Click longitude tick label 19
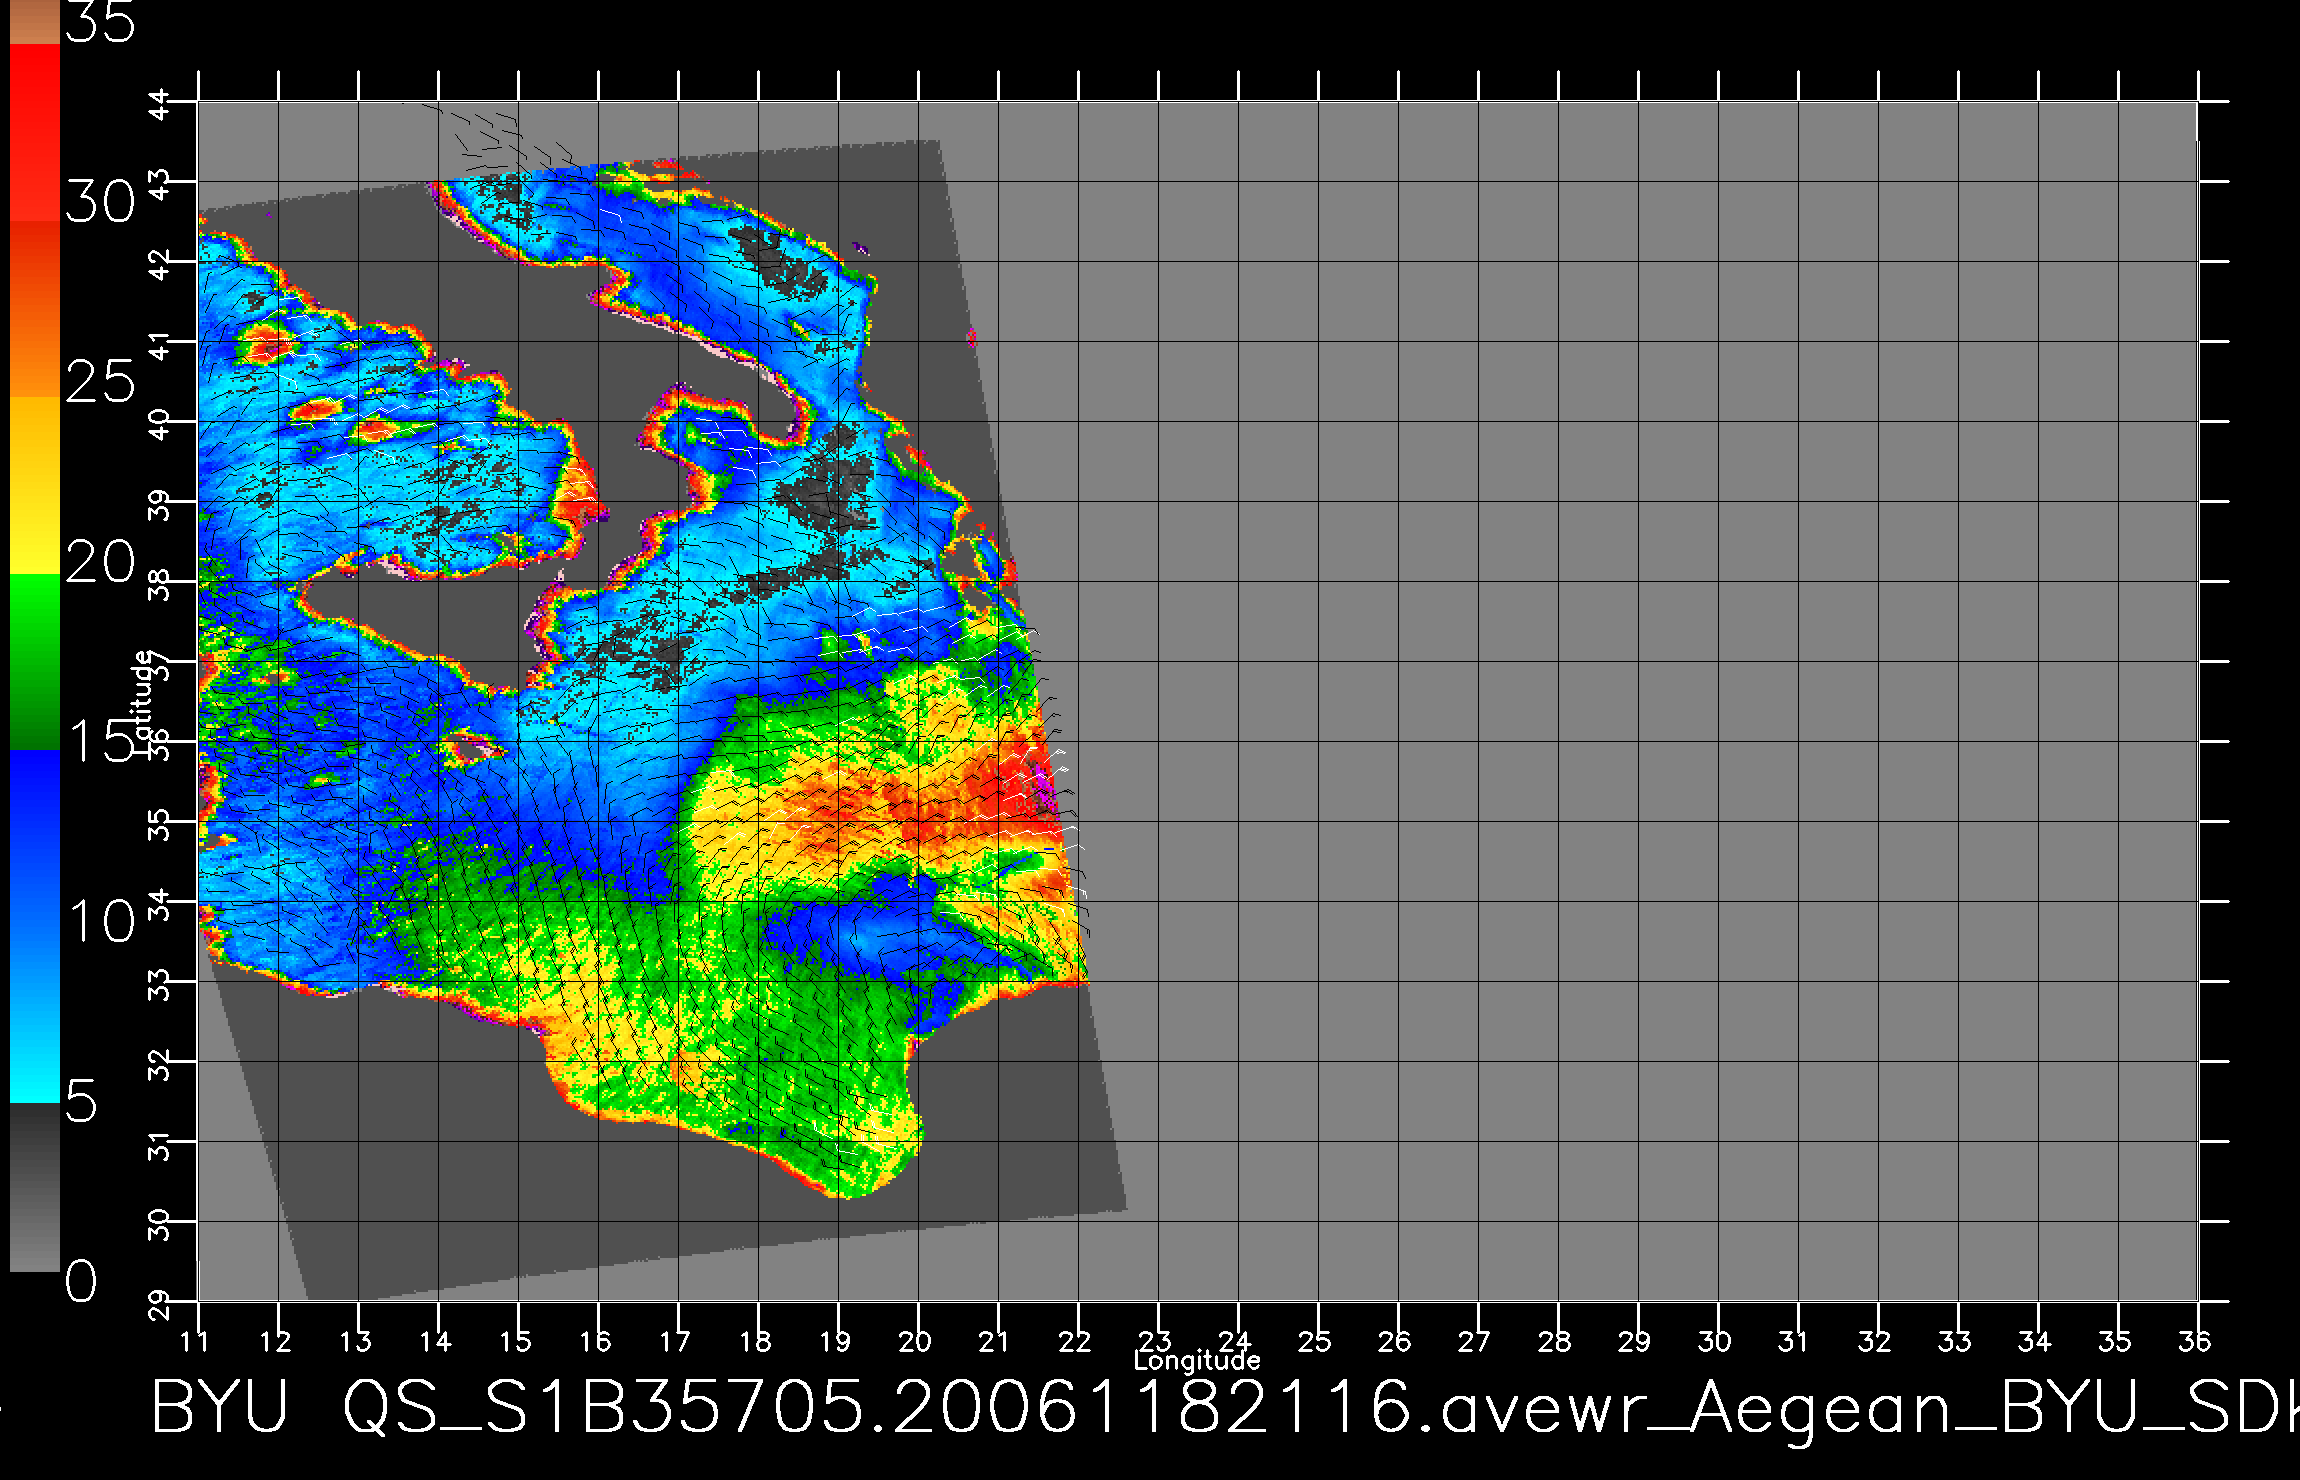 tap(835, 1341)
